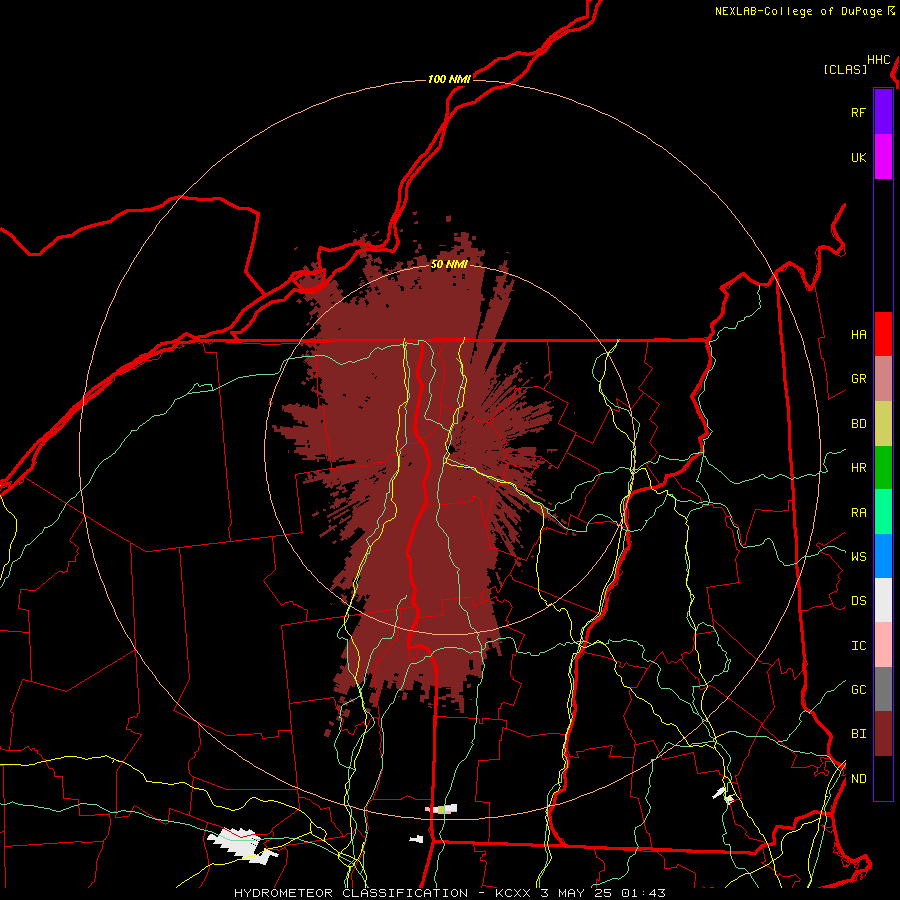The height and width of the screenshot is (900, 900).
Task: Click the 'BD' legend label
Action: [858, 424]
